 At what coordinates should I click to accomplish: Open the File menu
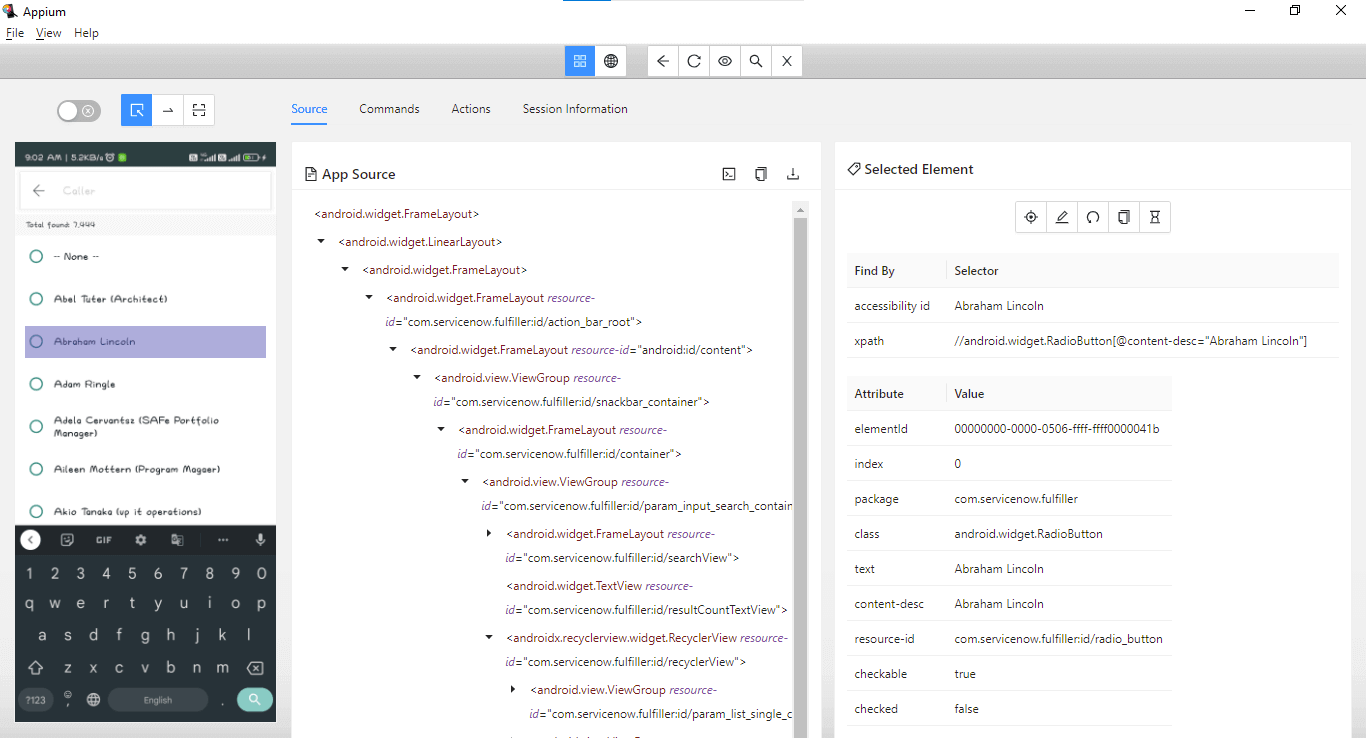pyautogui.click(x=15, y=33)
